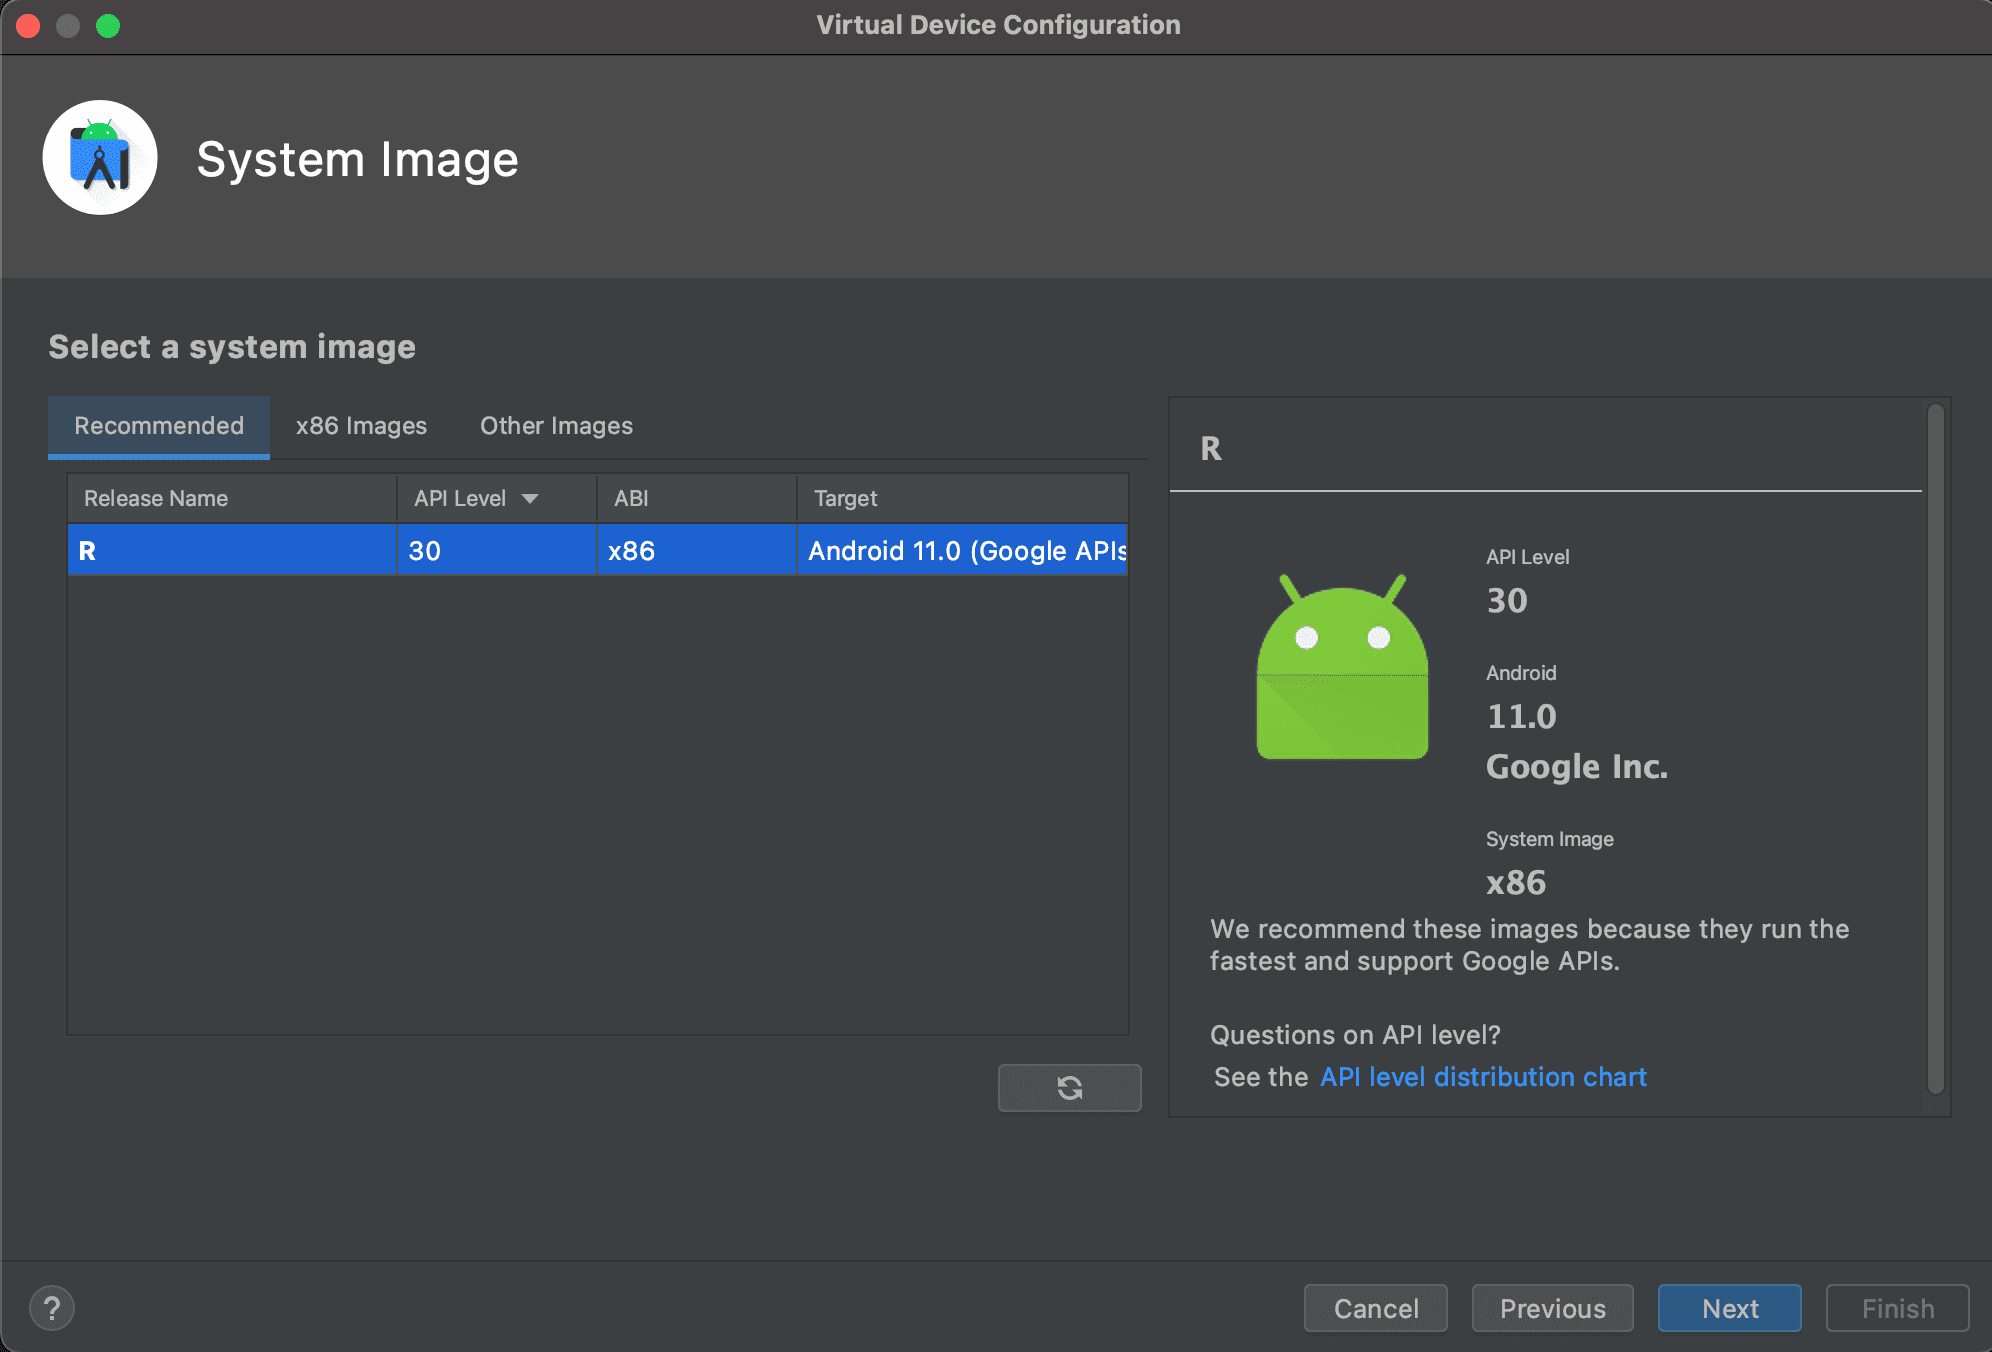Open the x86 Images tab
1992x1352 pixels.
point(361,426)
